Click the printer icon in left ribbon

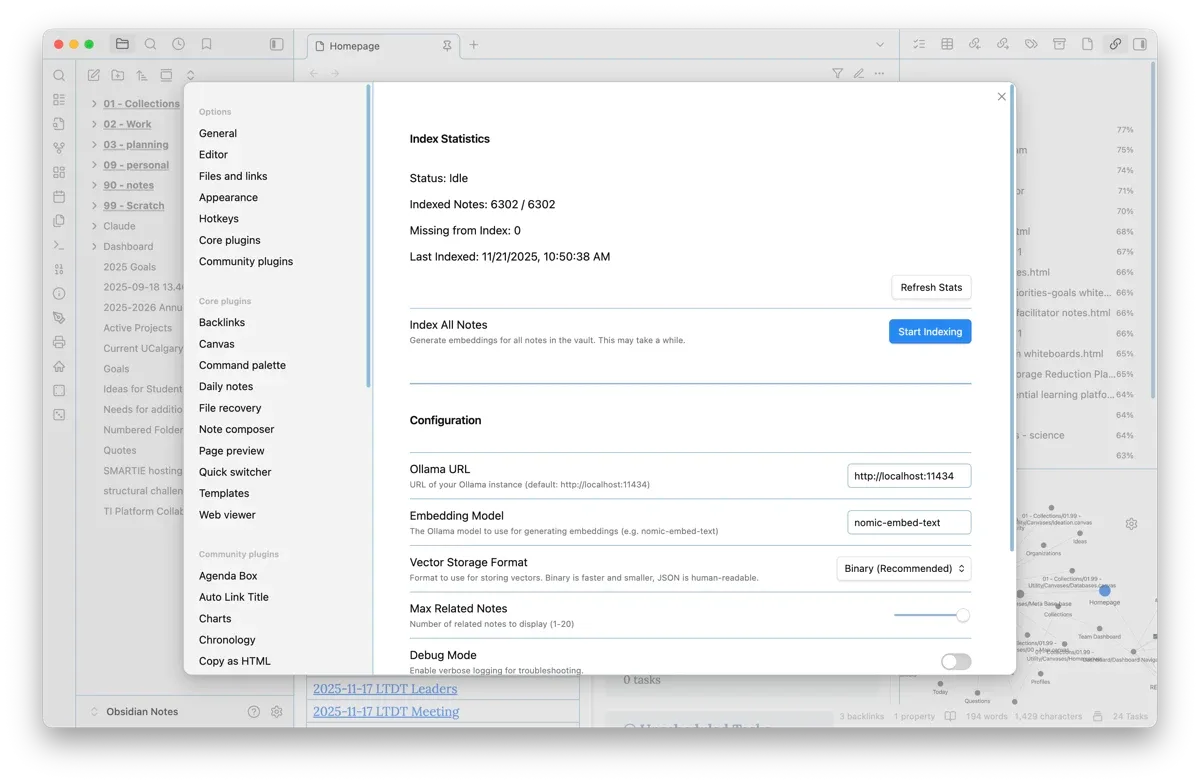59,342
